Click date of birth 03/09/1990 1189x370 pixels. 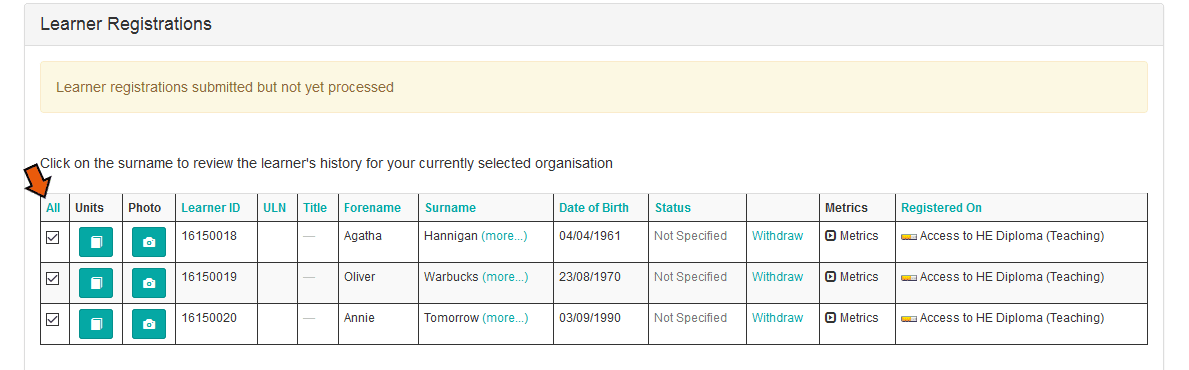coord(590,318)
